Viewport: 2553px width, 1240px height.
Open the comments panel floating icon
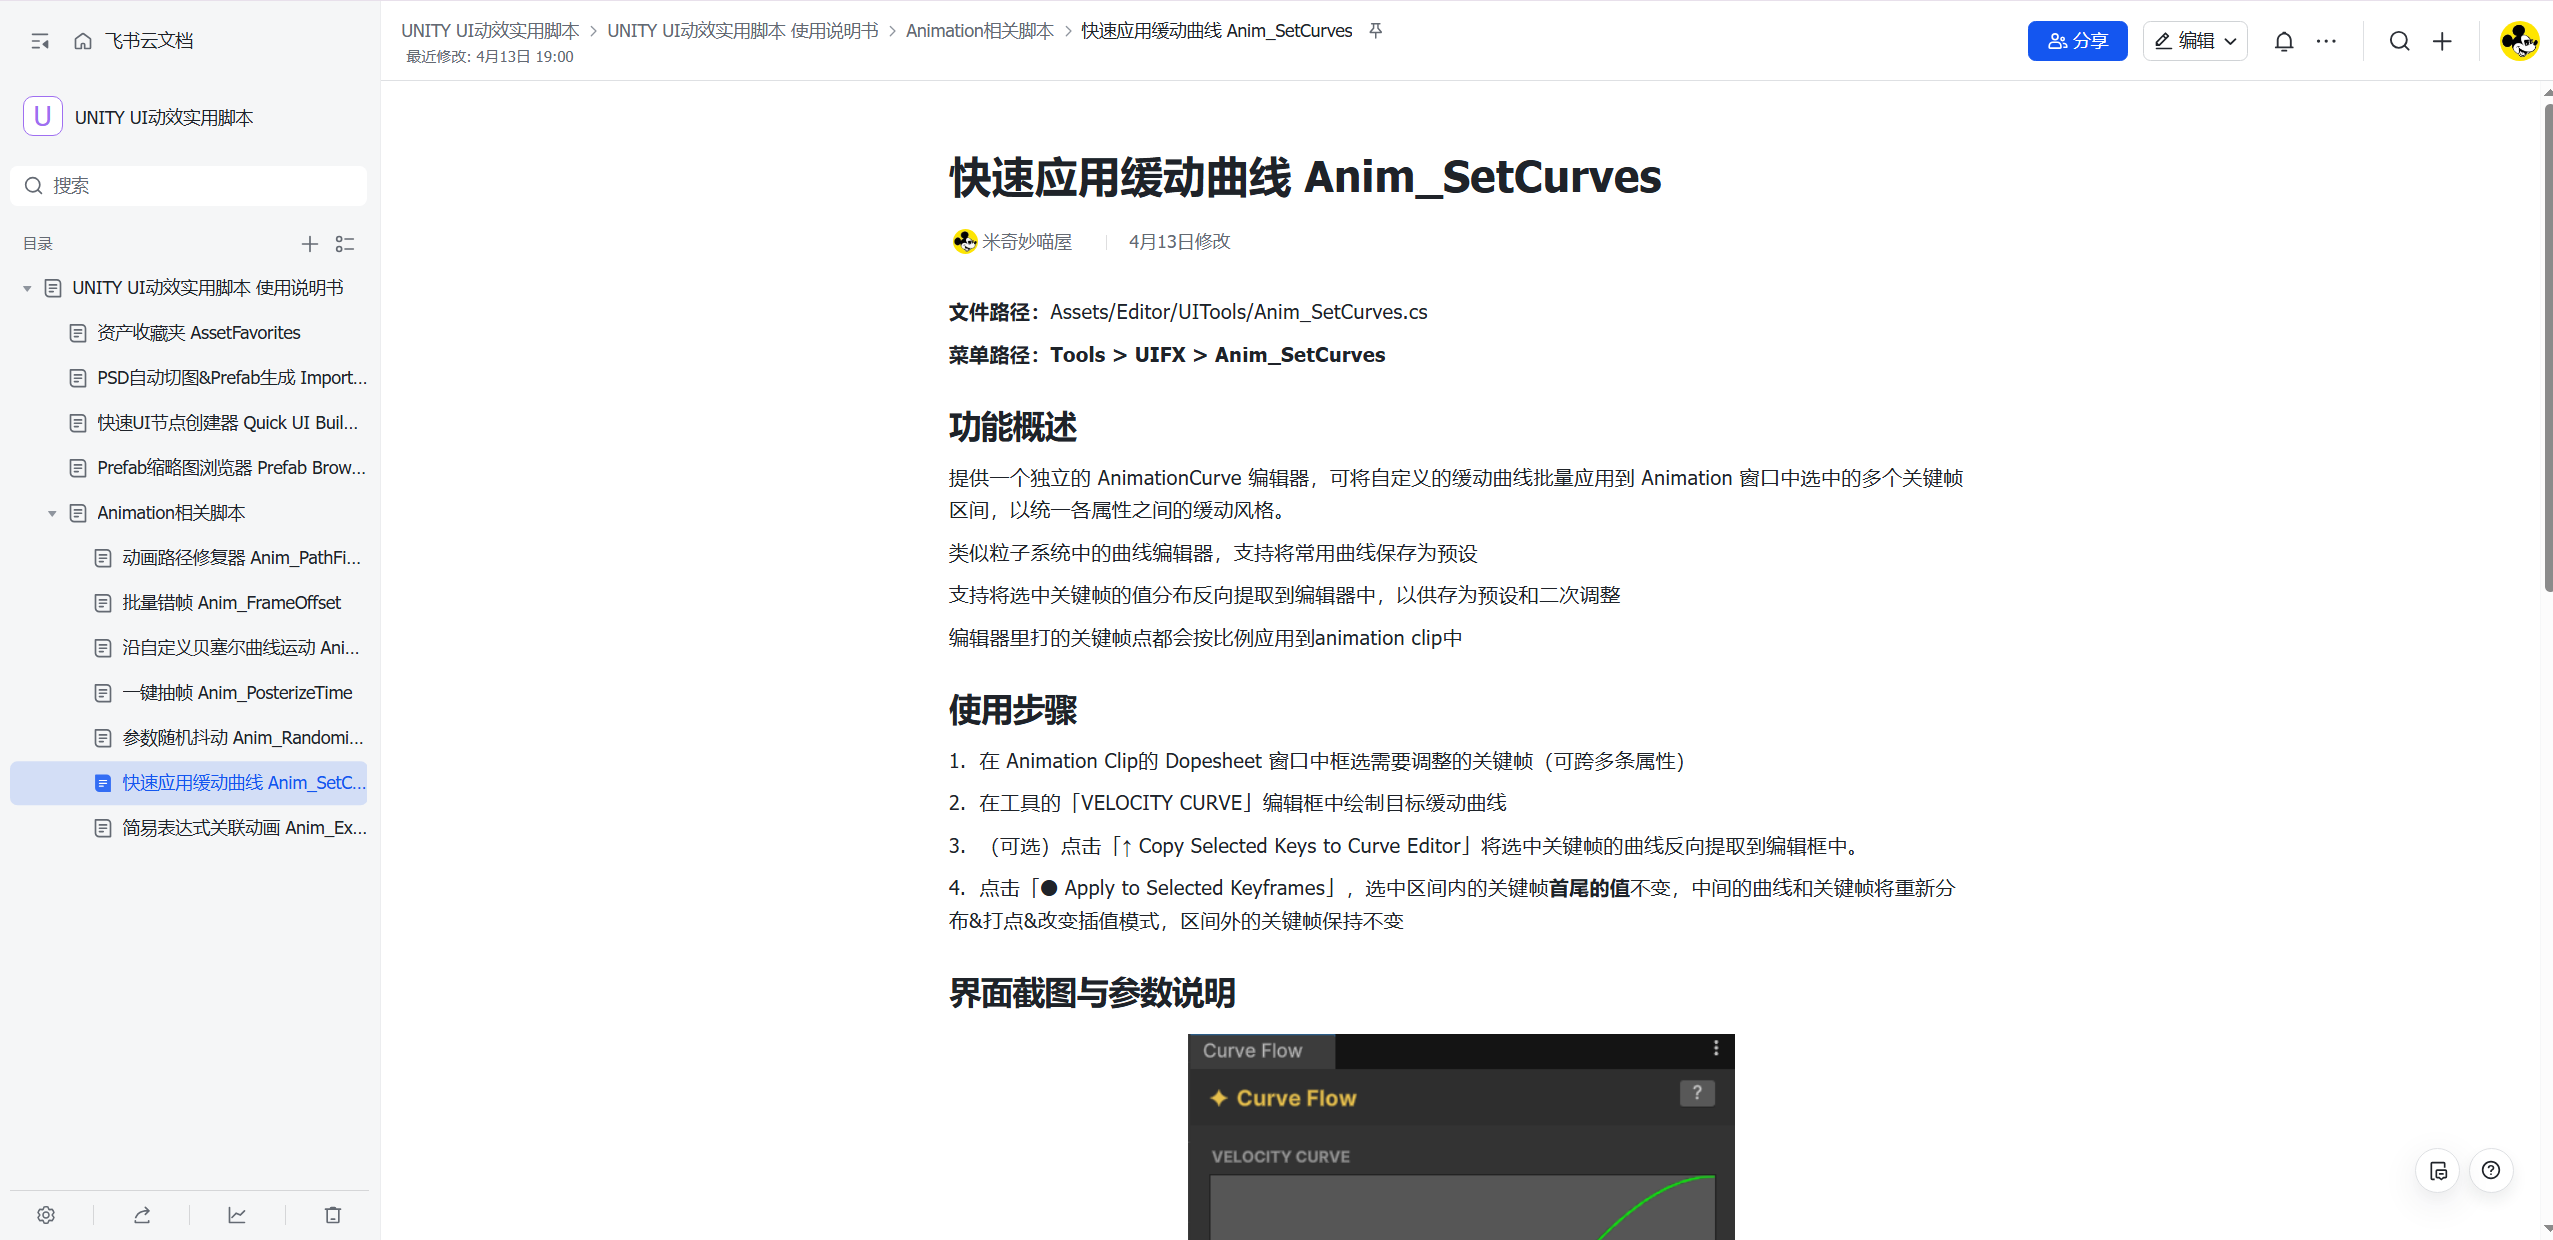coord(2438,1171)
